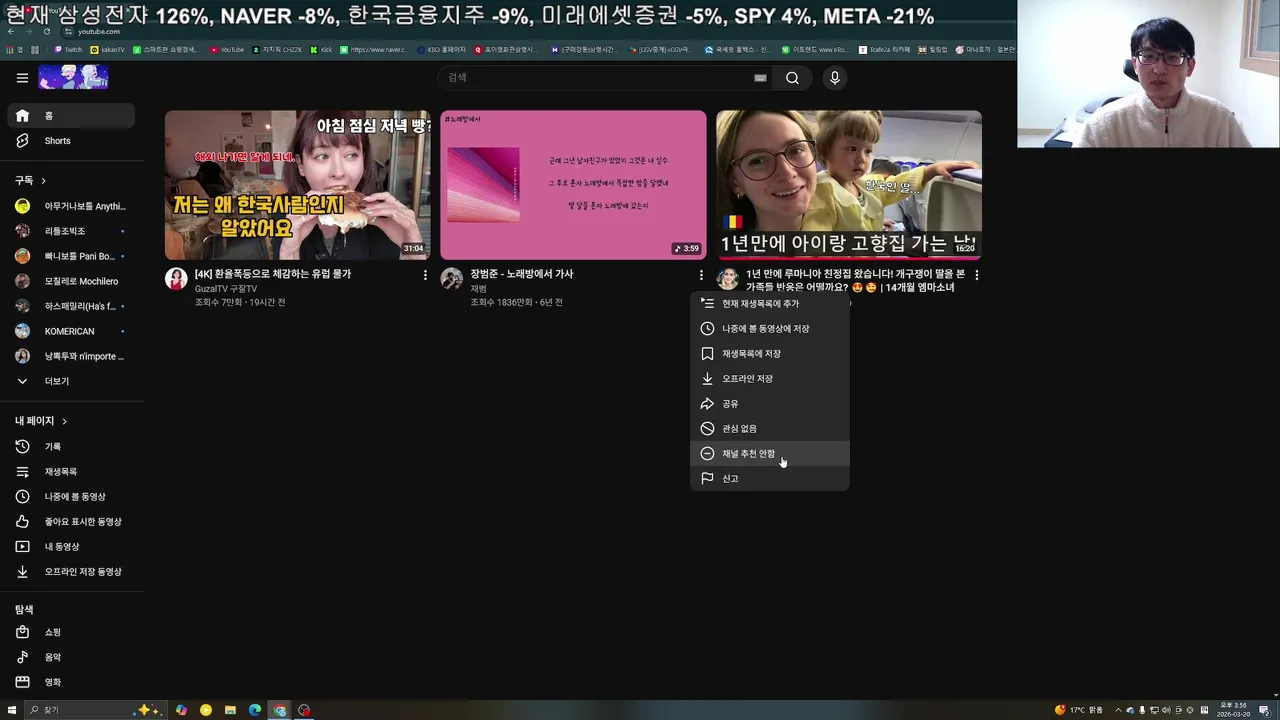Select 공유 share menu item
This screenshot has height=720, width=1280.
pyautogui.click(x=770, y=404)
